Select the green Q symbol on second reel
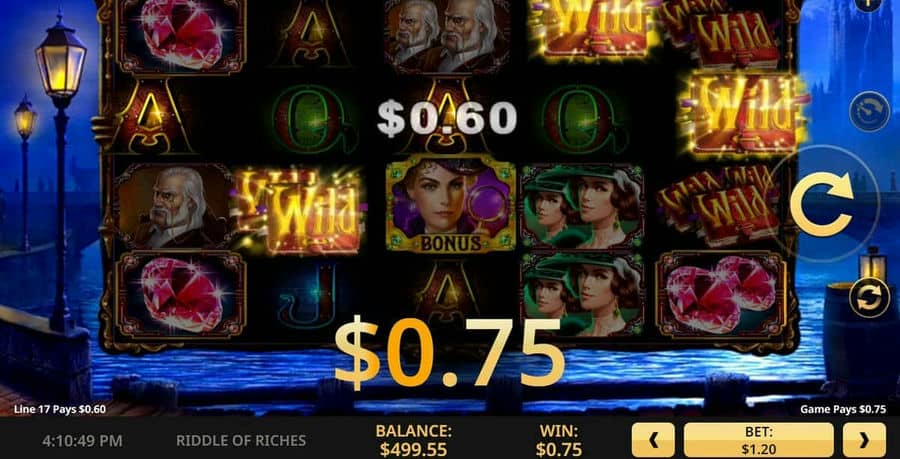900x459 pixels. 313,118
